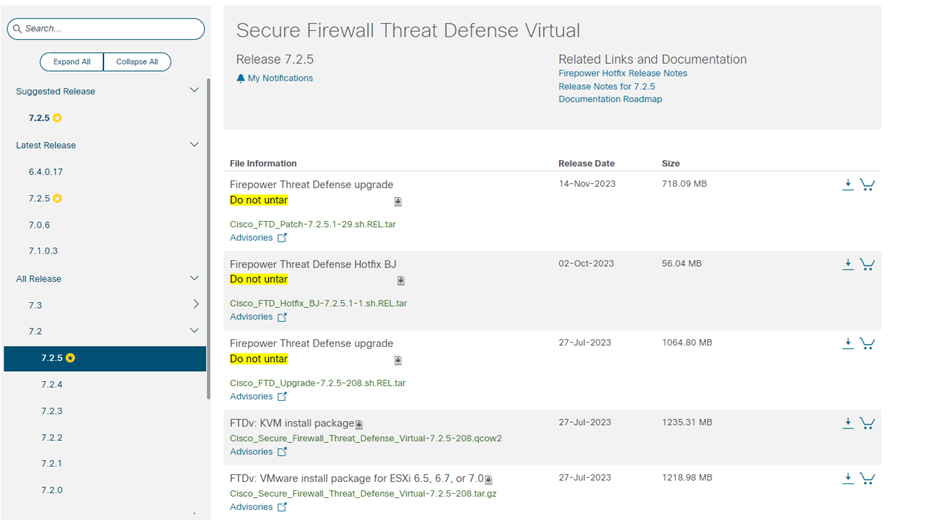Select release 6.4.0.17 in sidebar

tap(46, 172)
